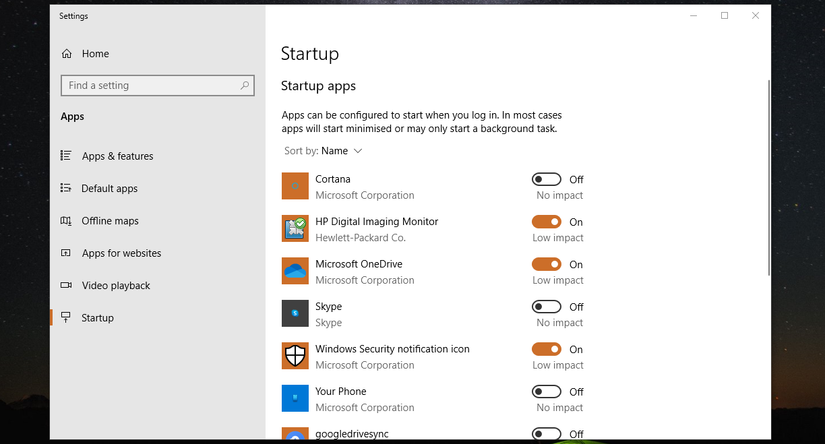This screenshot has width=825, height=444.
Task: Click the Microsoft OneDrive cloud icon
Action: click(x=295, y=271)
